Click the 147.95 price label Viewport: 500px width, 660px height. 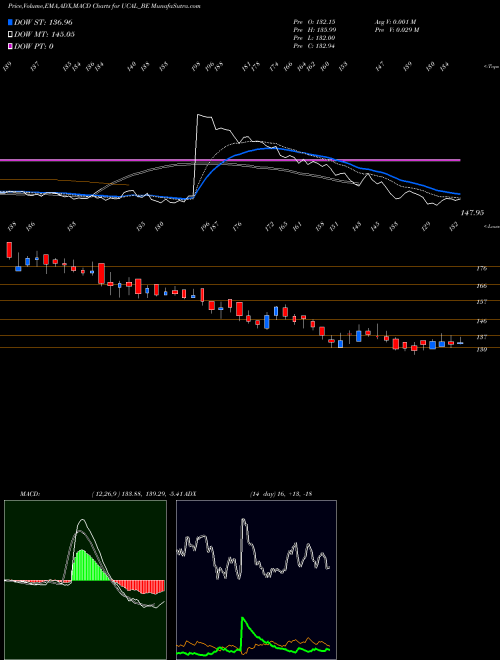point(472,213)
